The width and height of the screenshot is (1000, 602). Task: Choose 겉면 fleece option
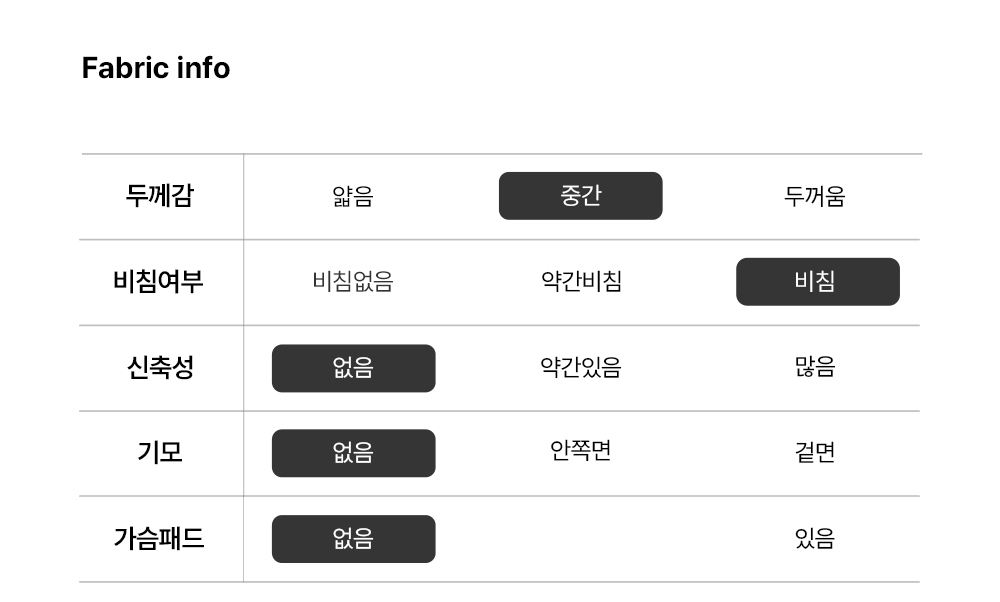pos(814,452)
